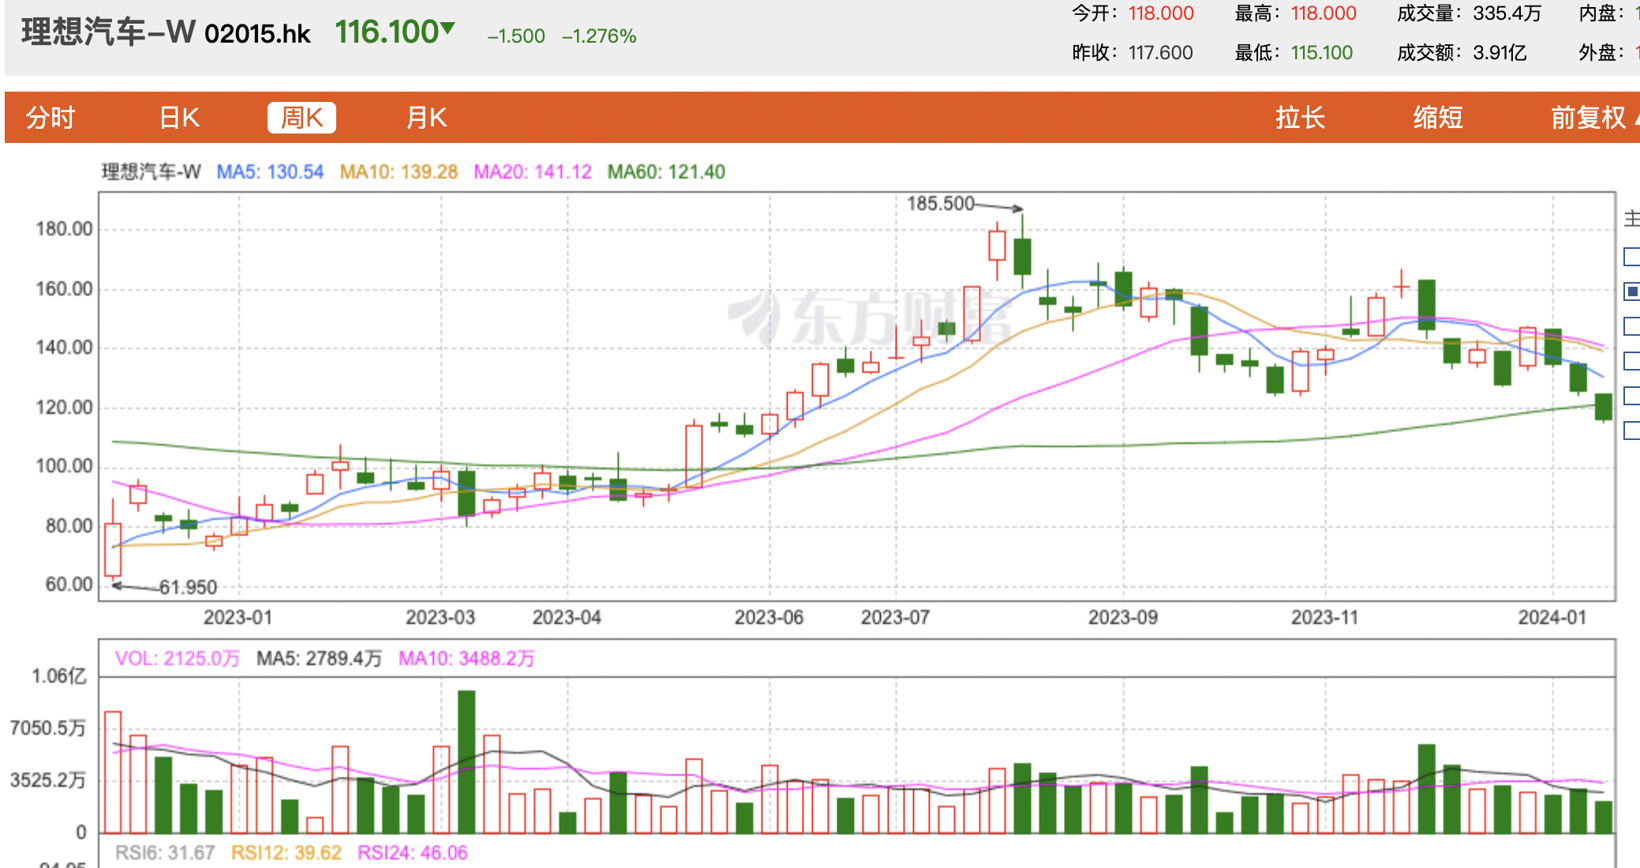This screenshot has width=1640, height=868.
Task: Switch to the 日K daily chart tab
Action: coord(179,118)
